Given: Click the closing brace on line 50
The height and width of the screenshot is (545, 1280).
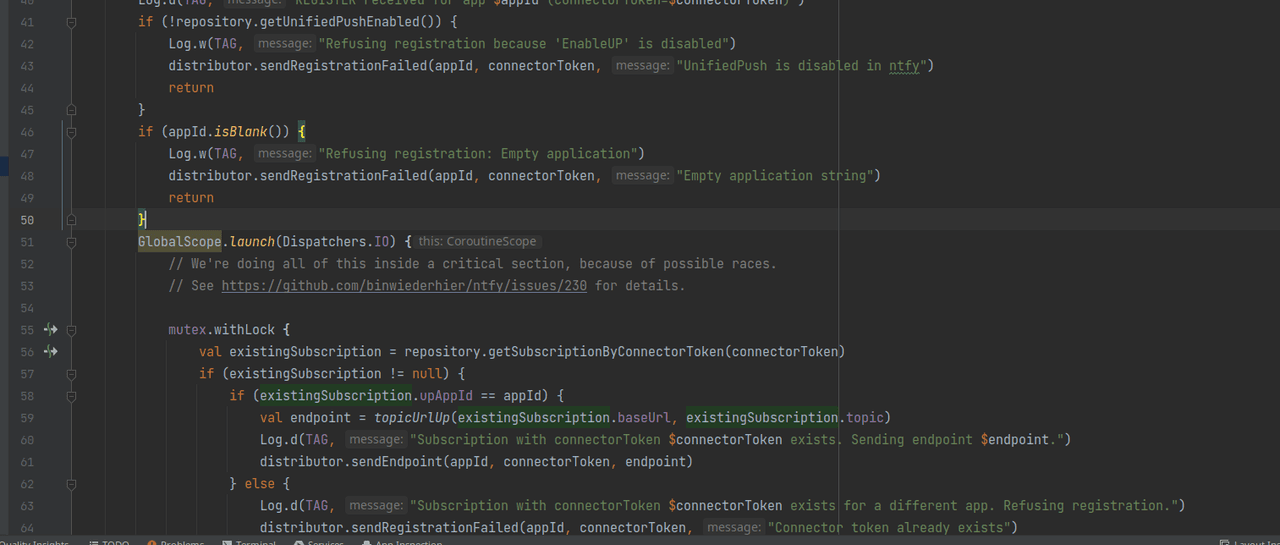Looking at the screenshot, I should tap(142, 219).
